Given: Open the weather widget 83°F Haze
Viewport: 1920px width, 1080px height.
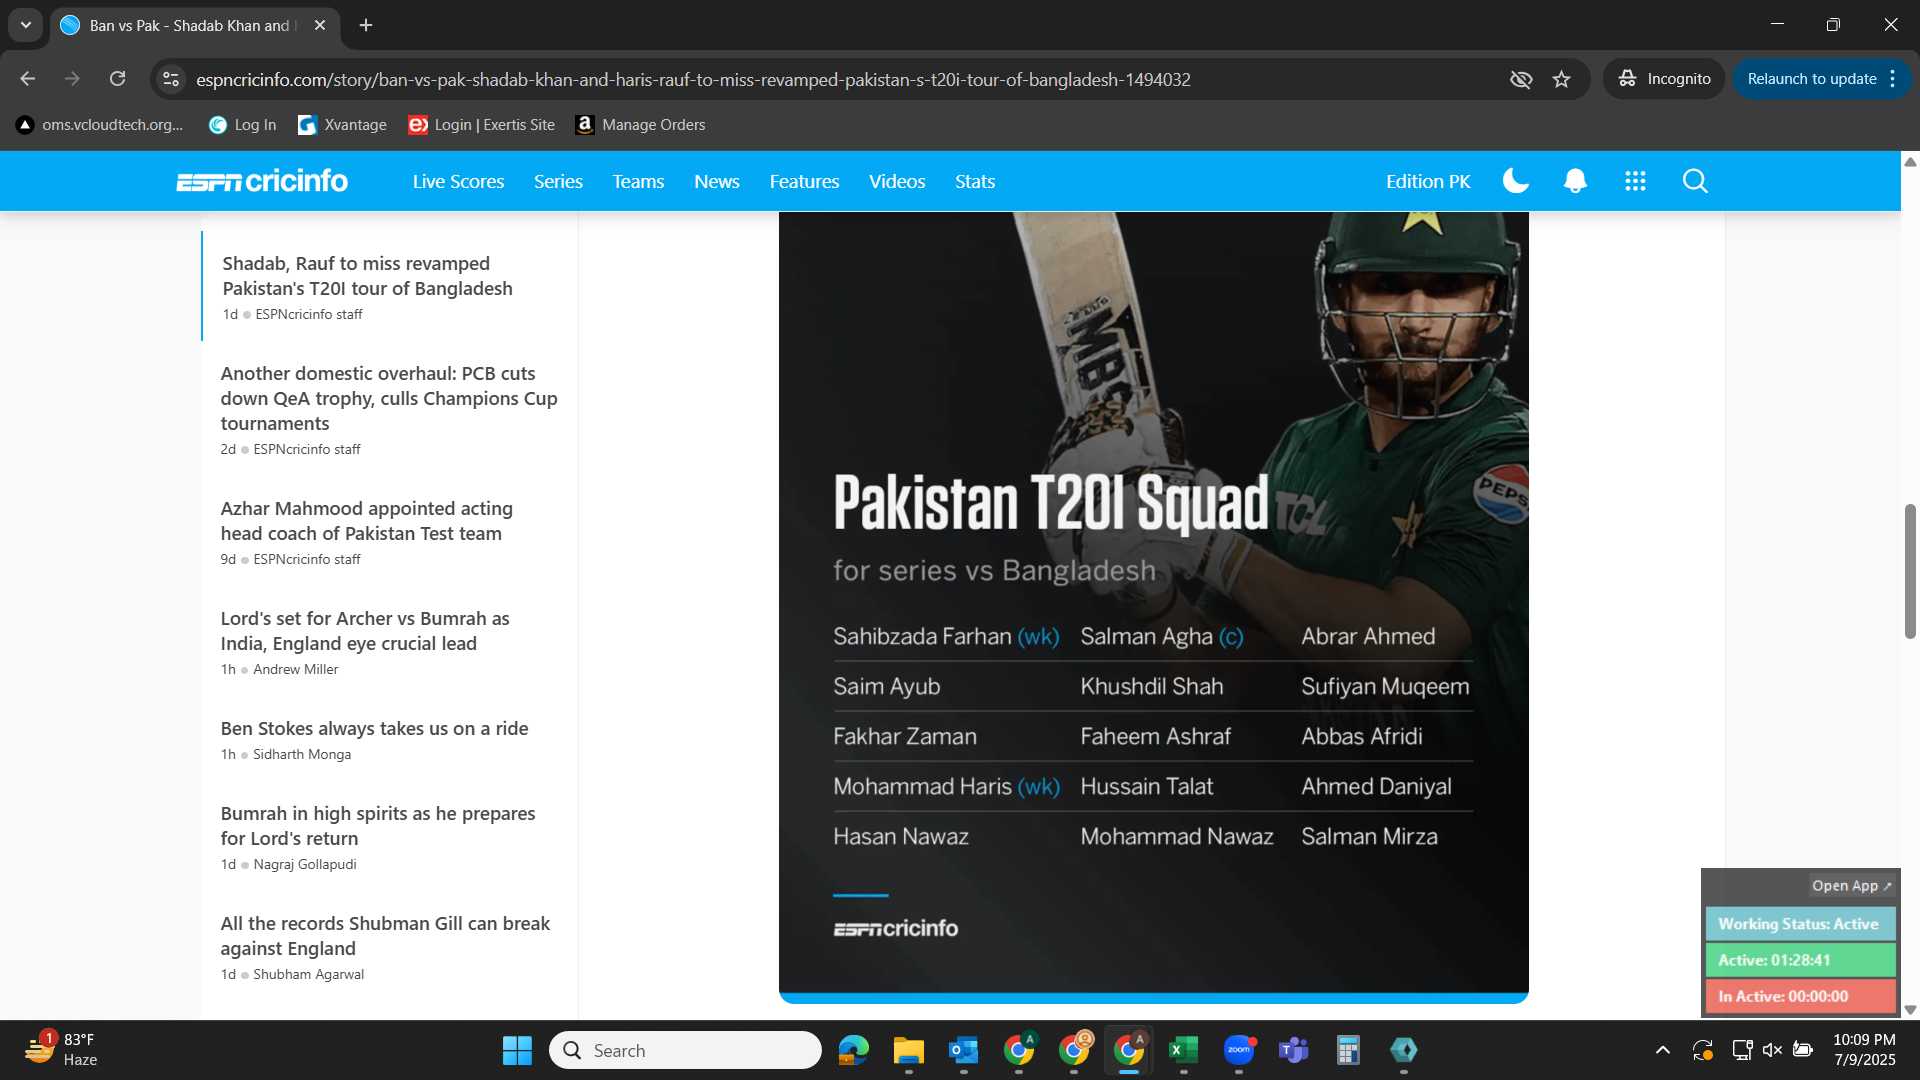Looking at the screenshot, I should coord(60,1050).
